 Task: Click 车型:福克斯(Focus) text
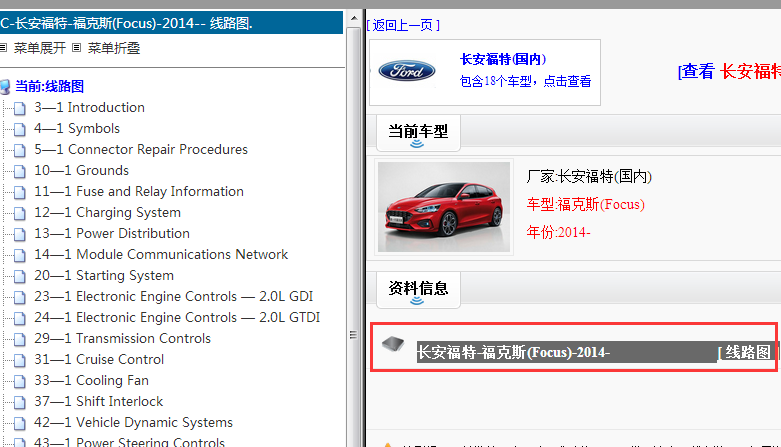(585, 204)
